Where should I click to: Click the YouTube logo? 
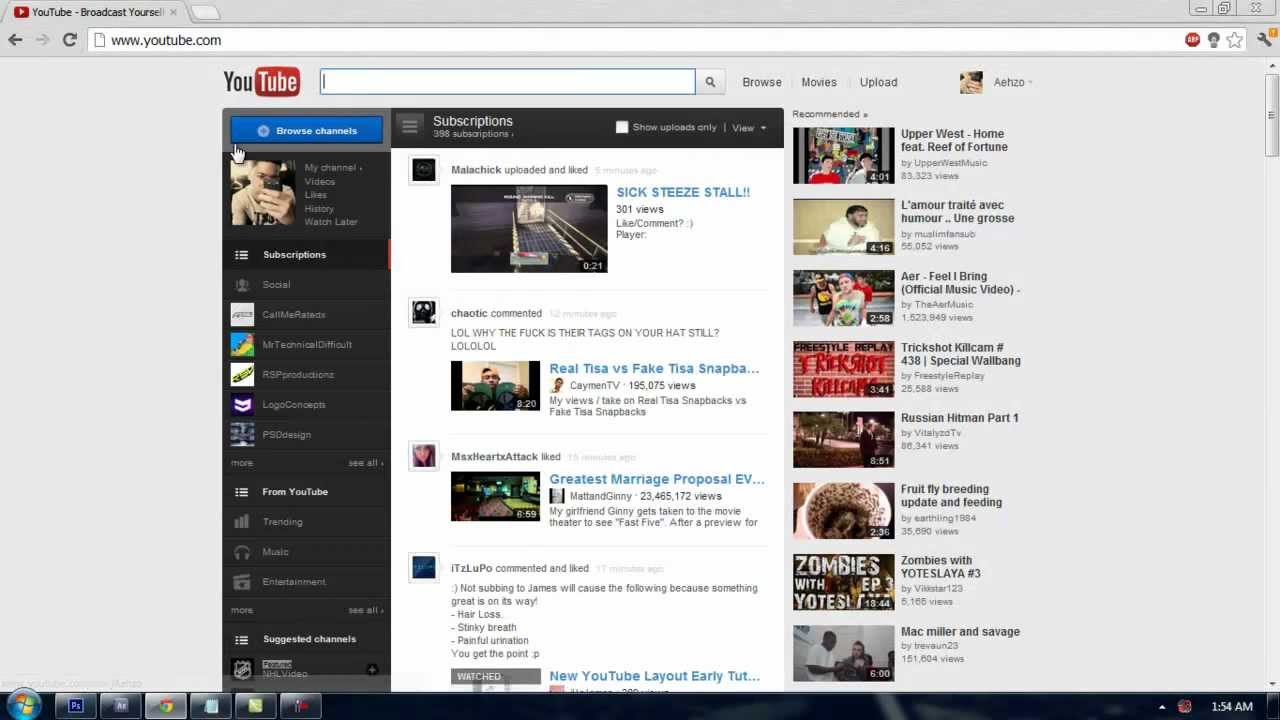(261, 82)
